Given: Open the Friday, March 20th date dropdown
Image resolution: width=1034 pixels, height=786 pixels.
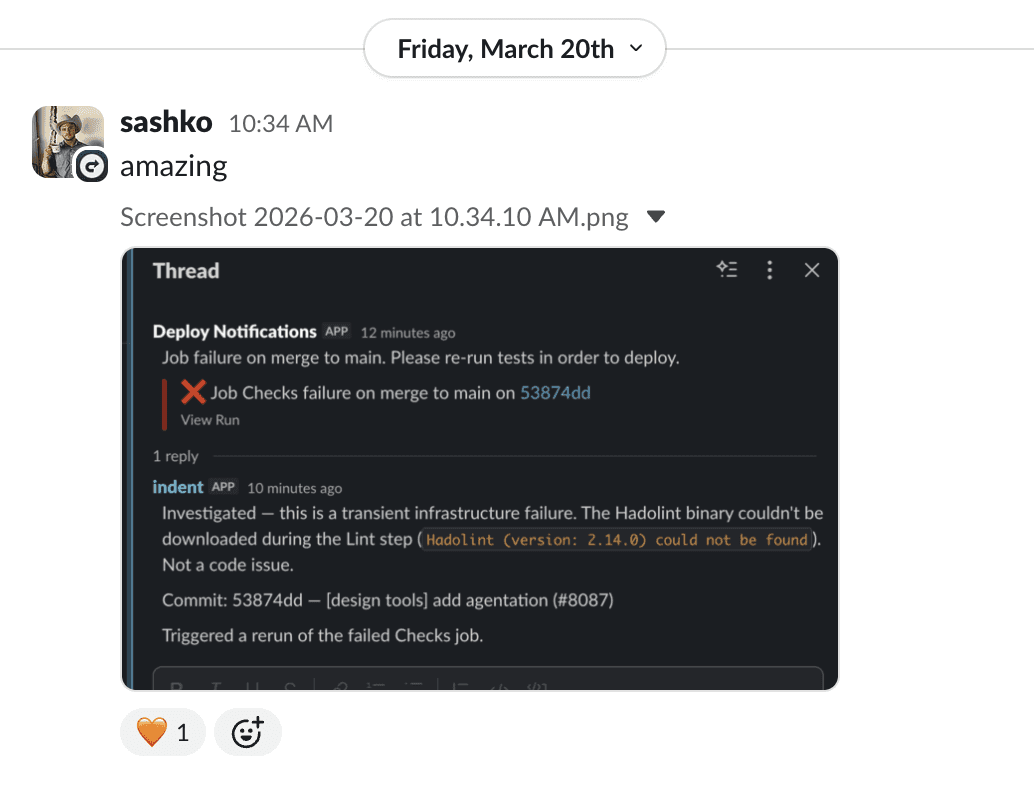Looking at the screenshot, I should pyautogui.click(x=514, y=49).
